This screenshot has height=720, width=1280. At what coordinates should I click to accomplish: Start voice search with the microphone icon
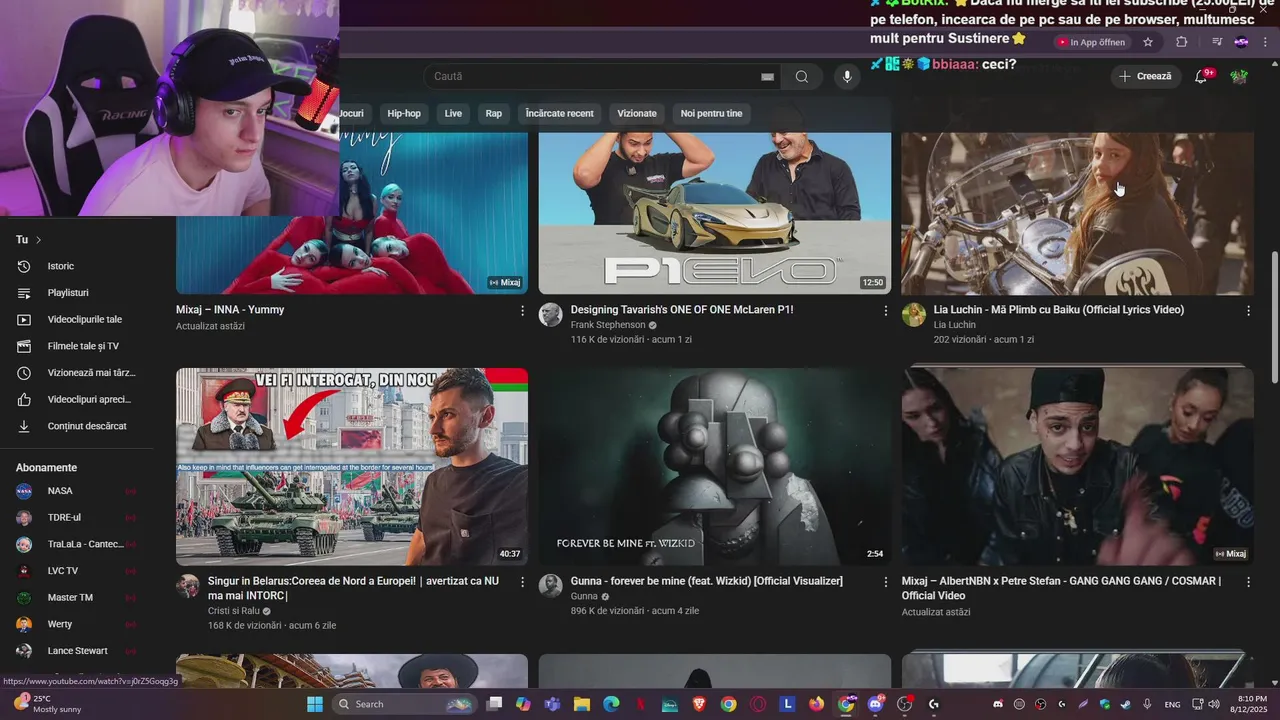[847, 77]
